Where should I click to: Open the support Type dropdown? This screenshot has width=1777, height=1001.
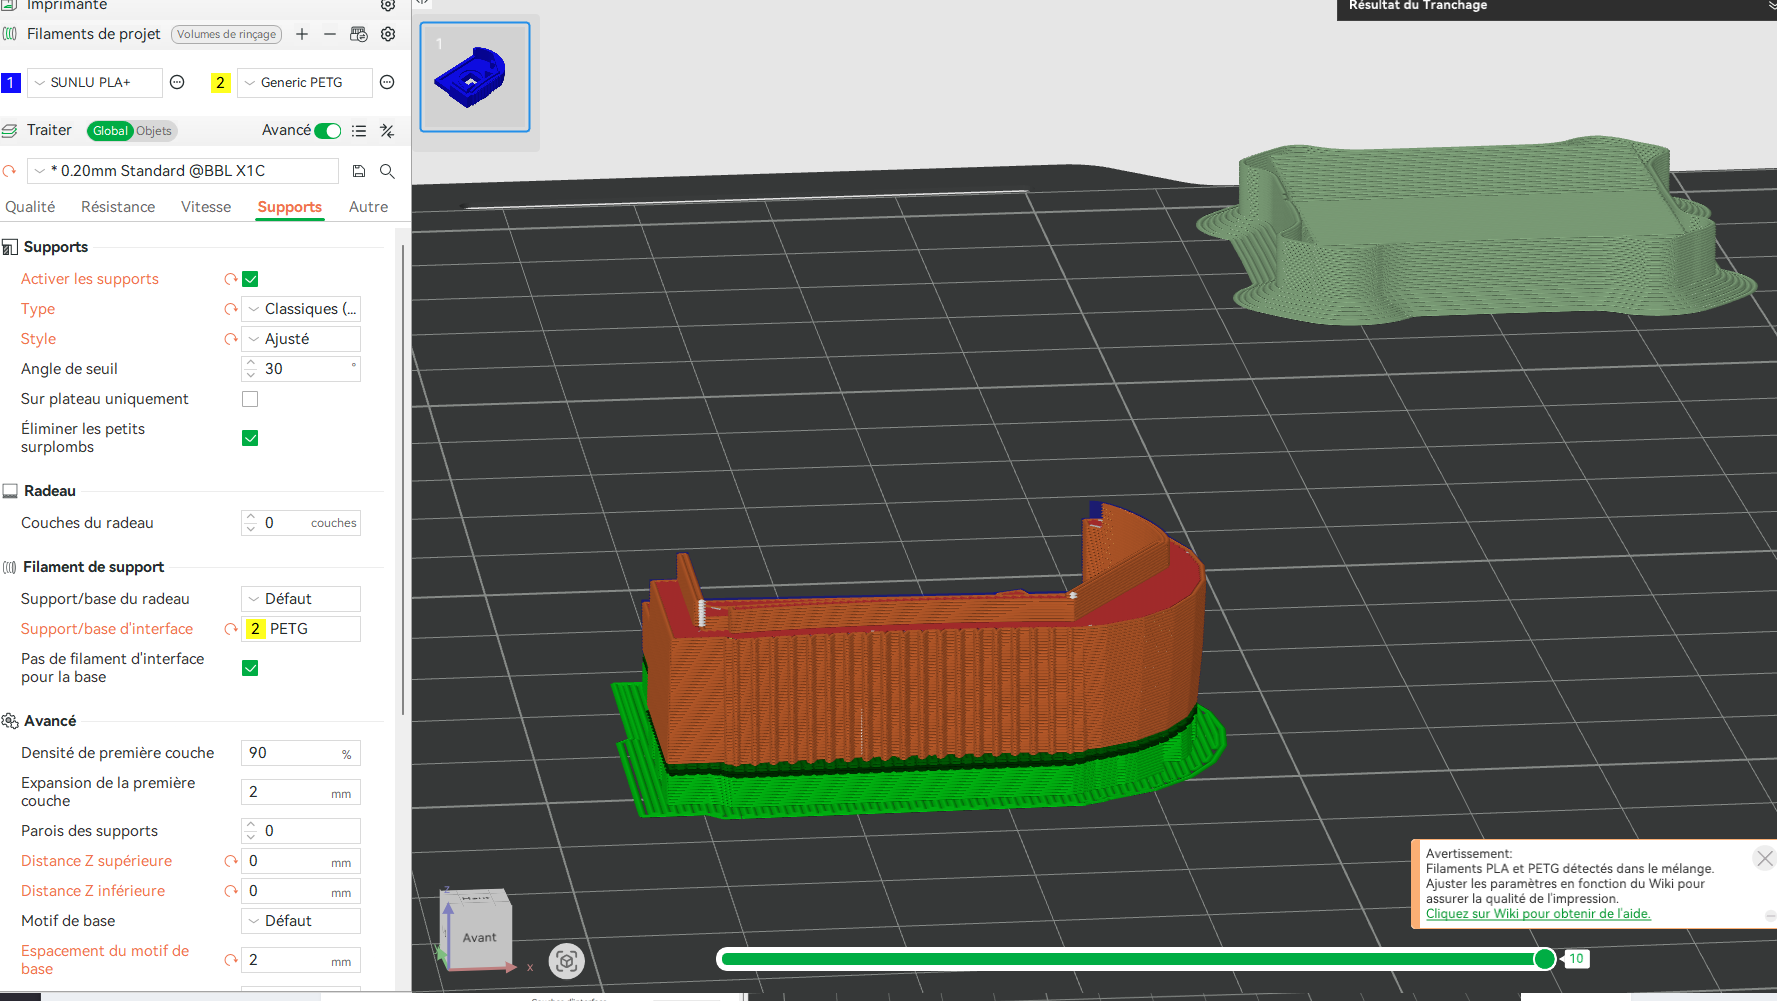301,309
